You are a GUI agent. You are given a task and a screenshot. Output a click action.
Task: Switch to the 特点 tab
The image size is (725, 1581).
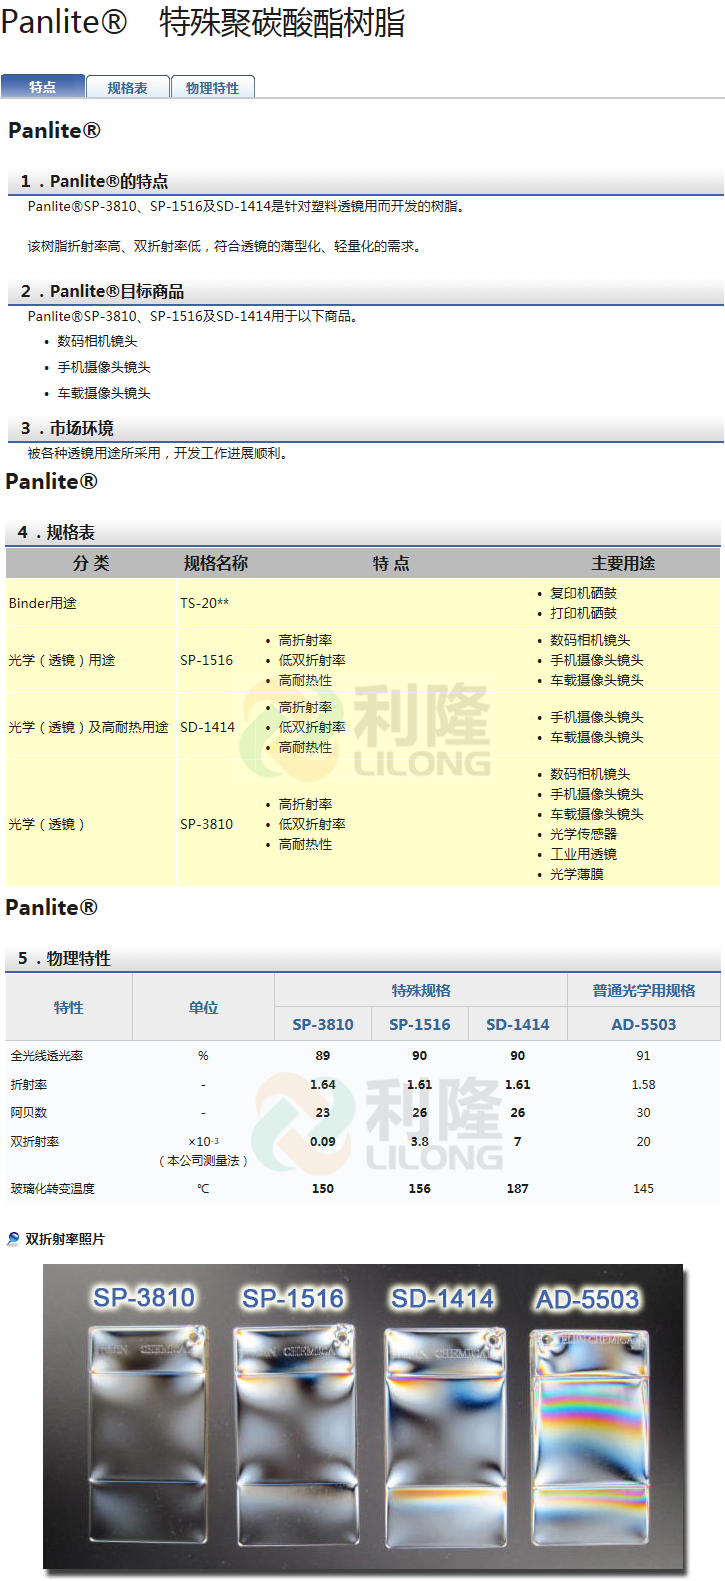point(43,87)
